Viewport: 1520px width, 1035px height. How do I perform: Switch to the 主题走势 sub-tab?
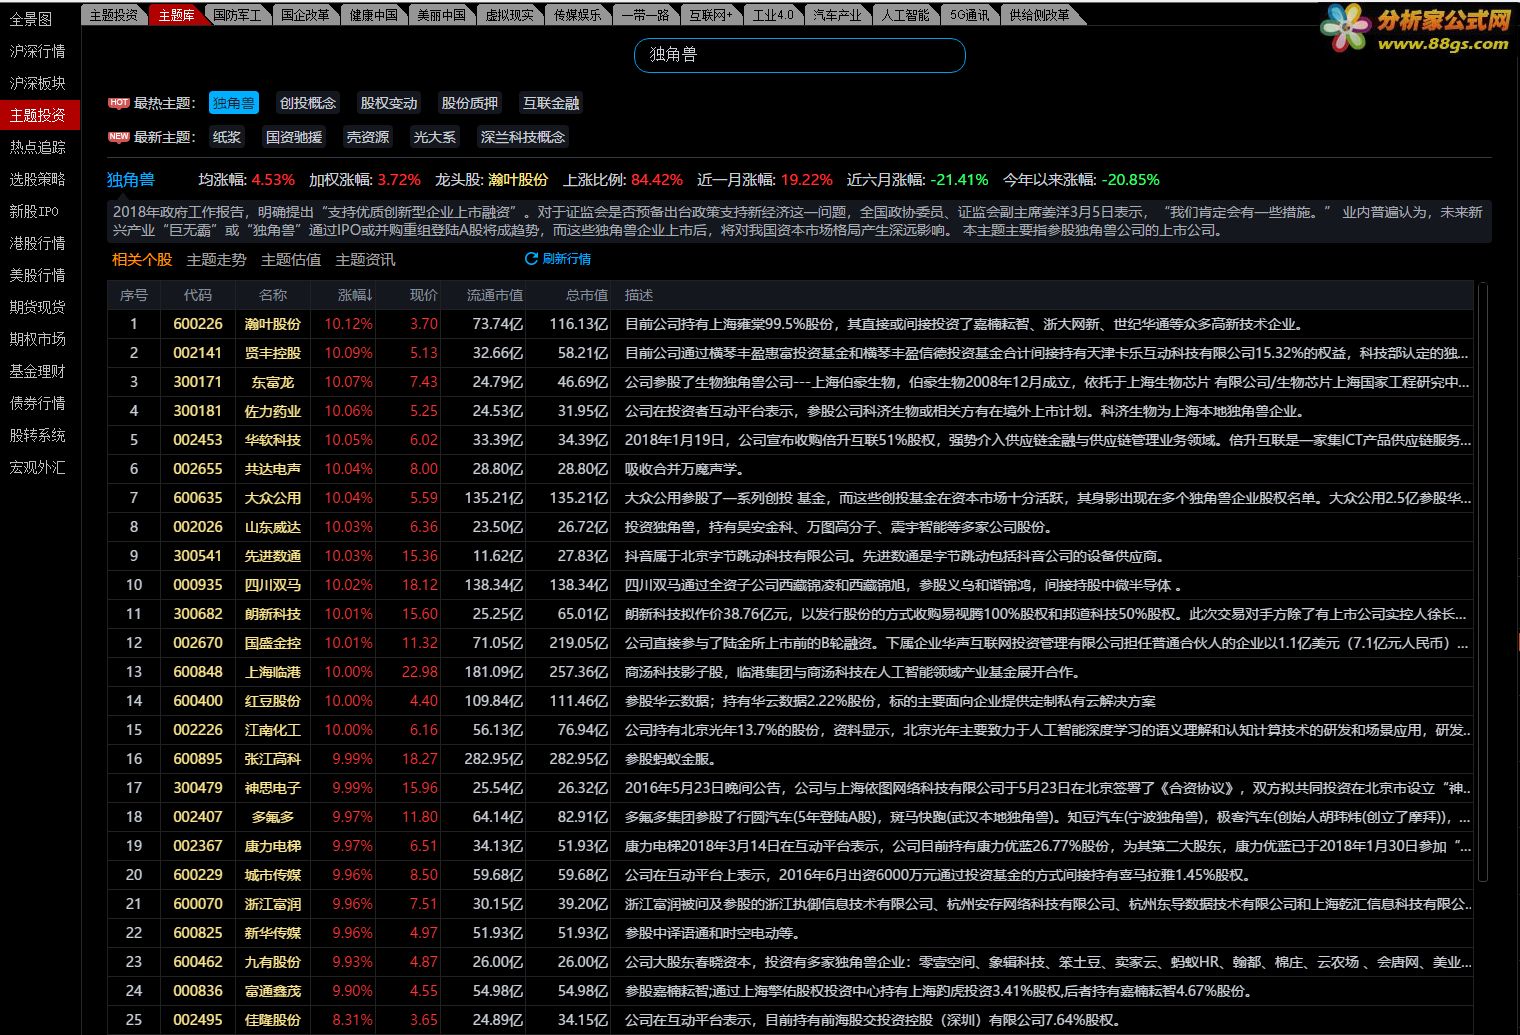click(217, 260)
